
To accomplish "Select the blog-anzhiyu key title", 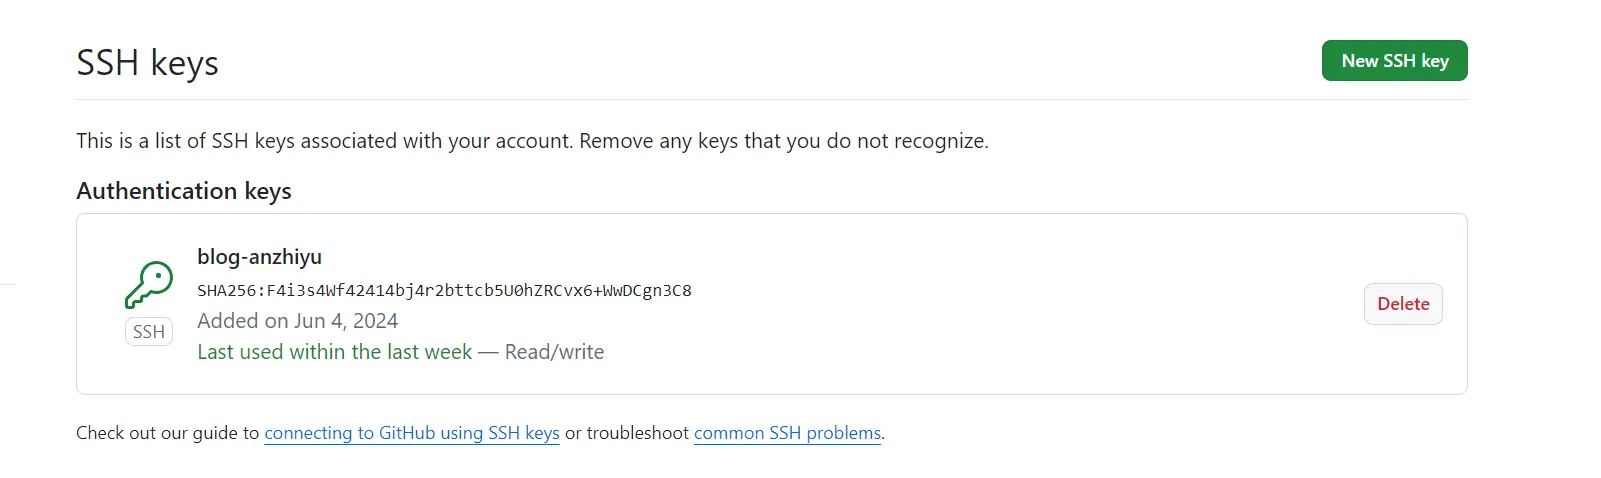I will (259, 257).
